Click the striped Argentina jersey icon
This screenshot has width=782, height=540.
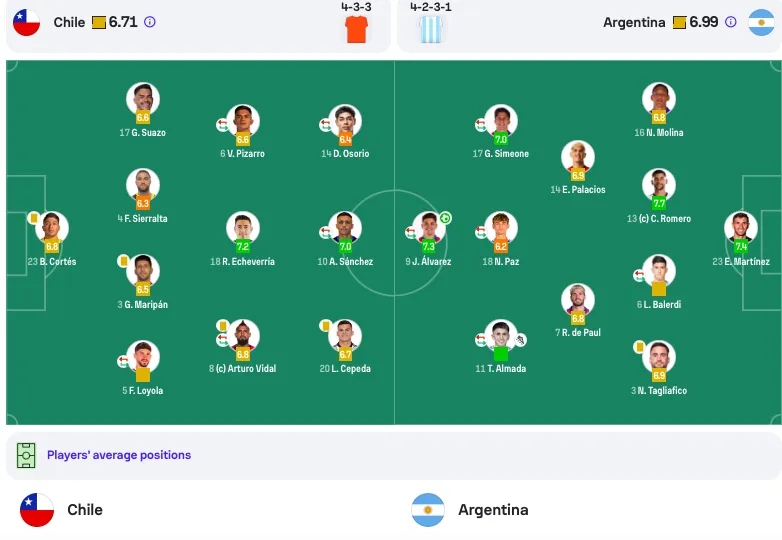(x=431, y=29)
